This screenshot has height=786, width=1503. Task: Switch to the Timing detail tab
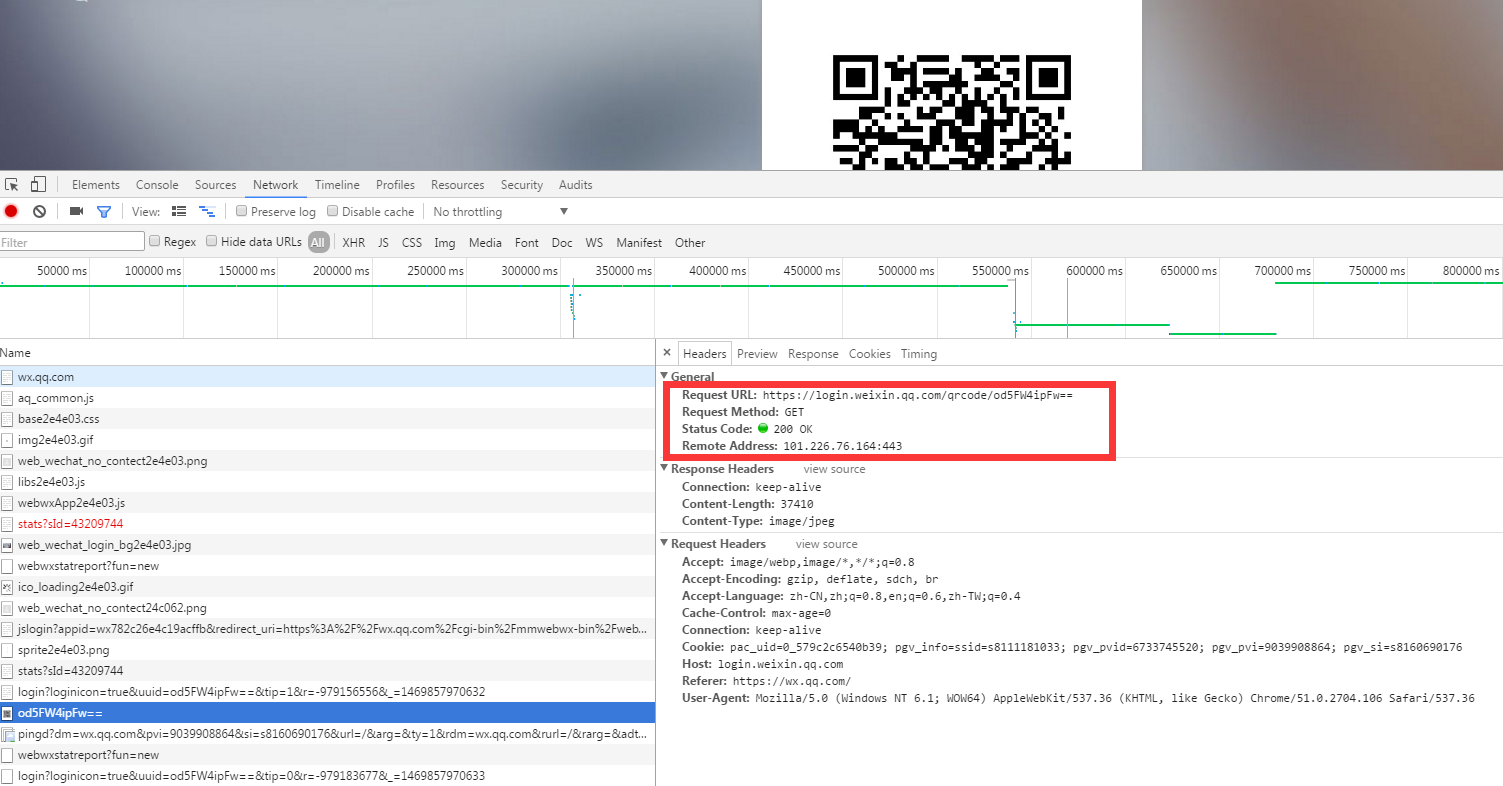(919, 354)
